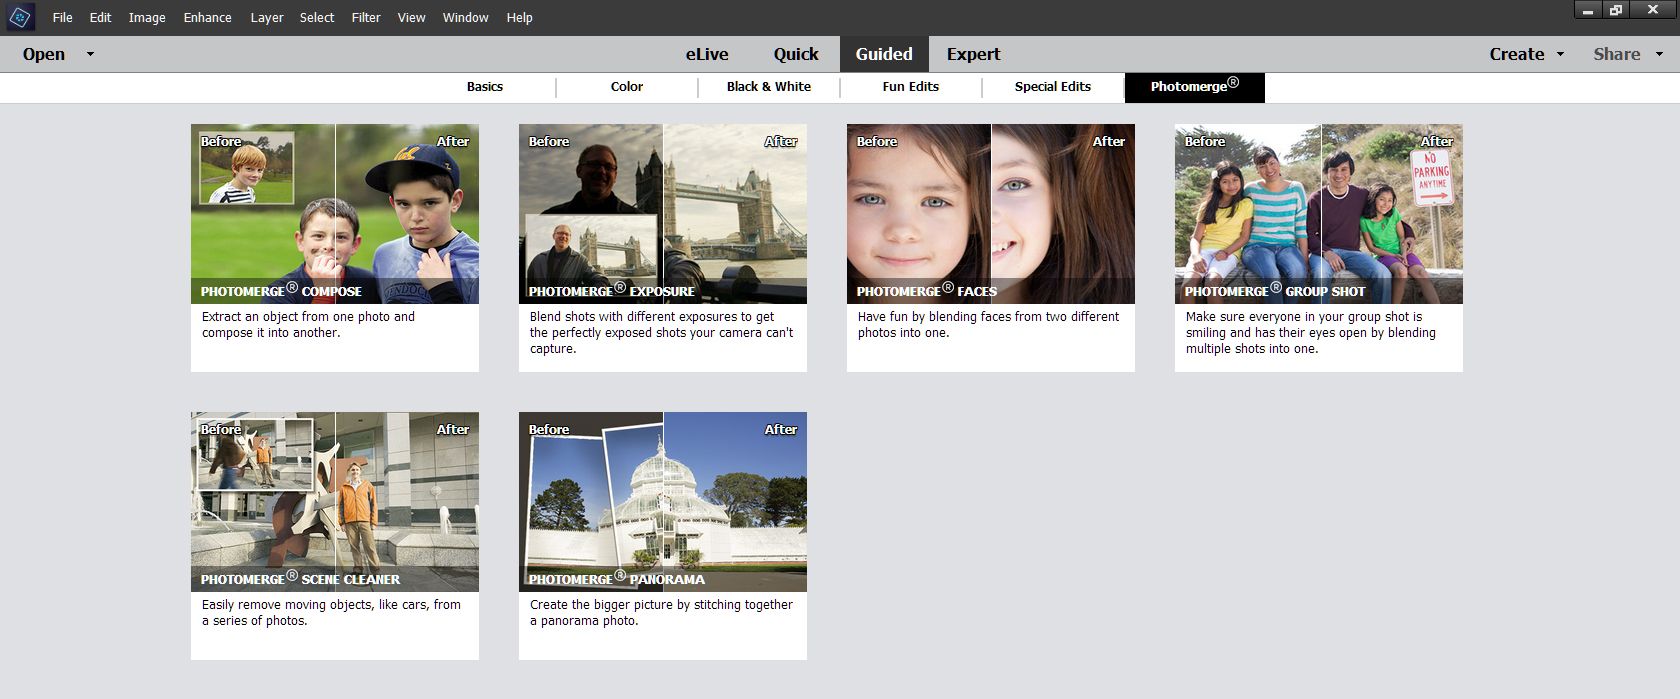Click 'Easily remove moving objects' description

point(331,613)
